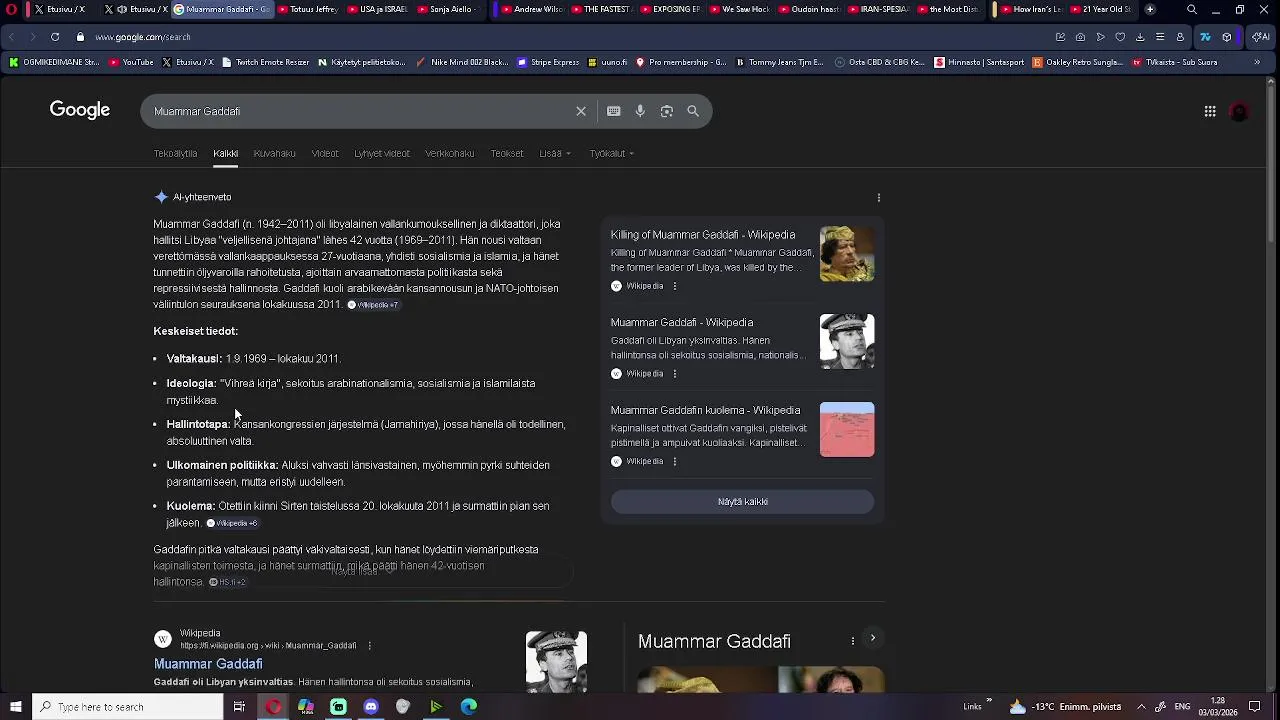Open options for Killing of Muammar Gaddafi source
Viewport: 1280px width, 720px height.
[x=675, y=286]
